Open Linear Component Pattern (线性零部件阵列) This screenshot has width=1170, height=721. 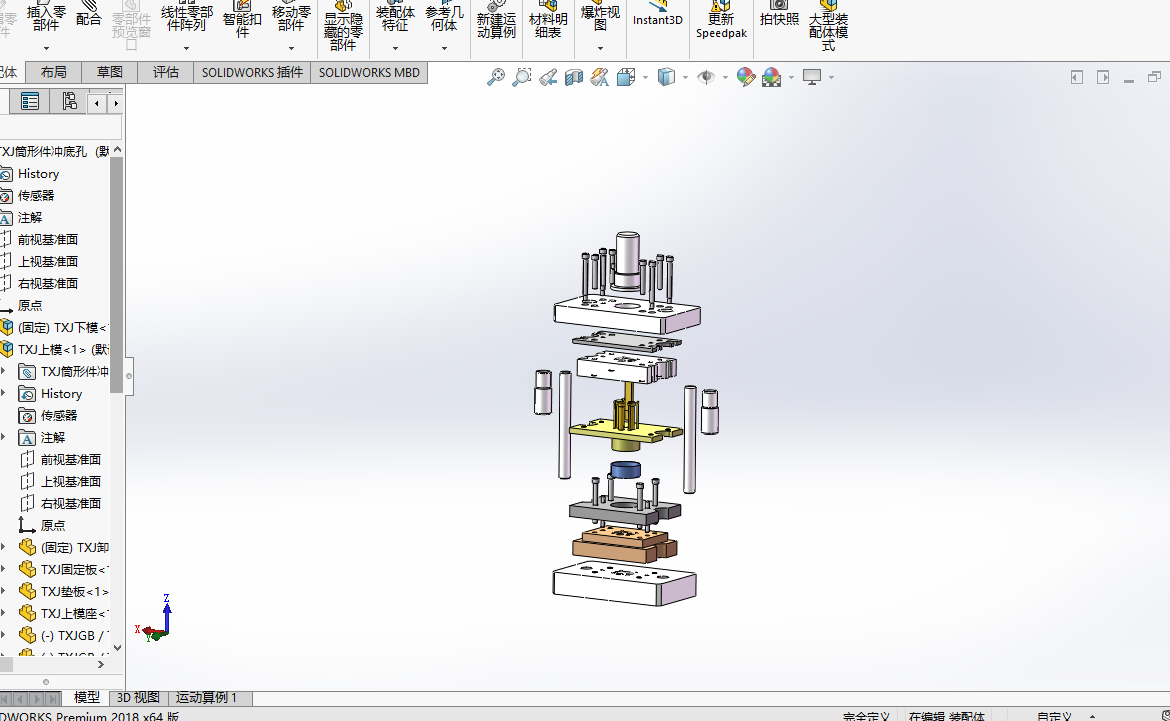(187, 16)
